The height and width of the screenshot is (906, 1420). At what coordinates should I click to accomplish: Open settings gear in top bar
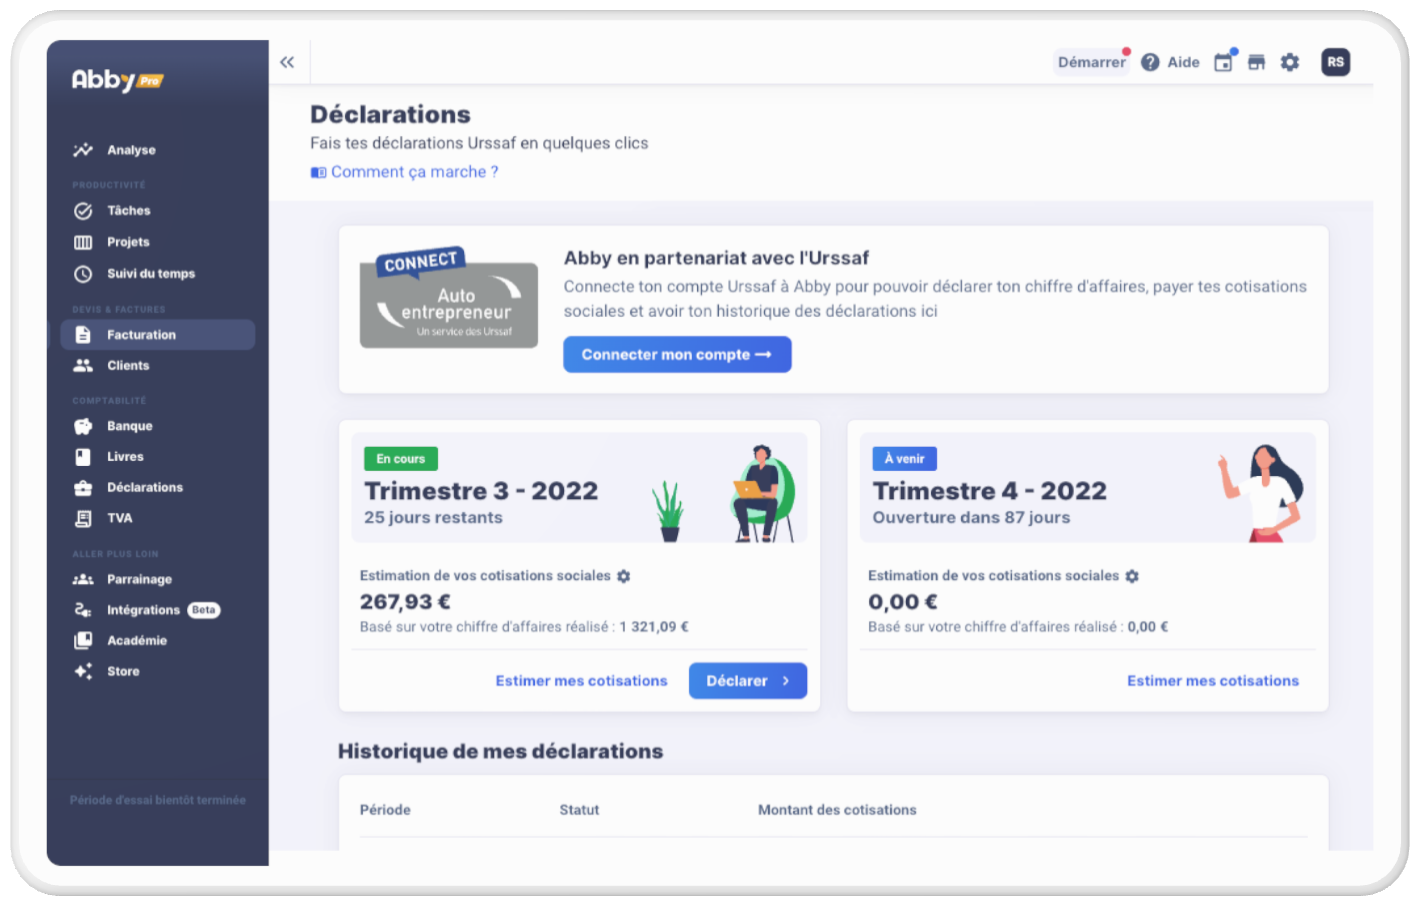(x=1290, y=62)
